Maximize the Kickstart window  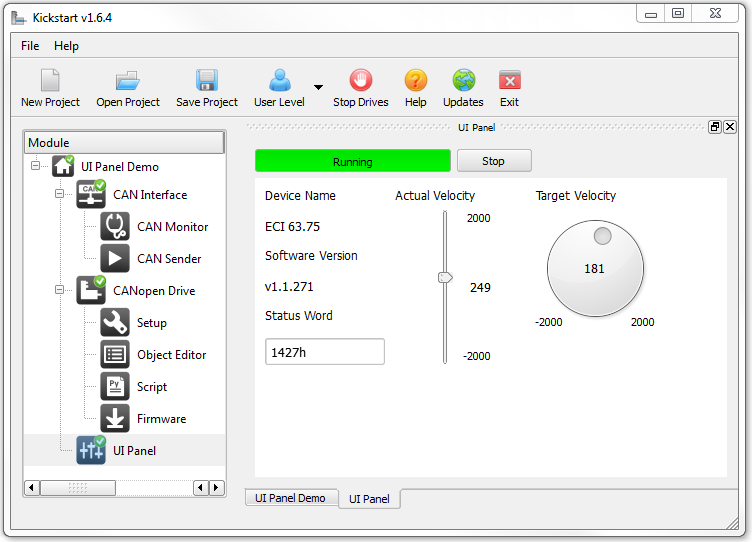[678, 13]
